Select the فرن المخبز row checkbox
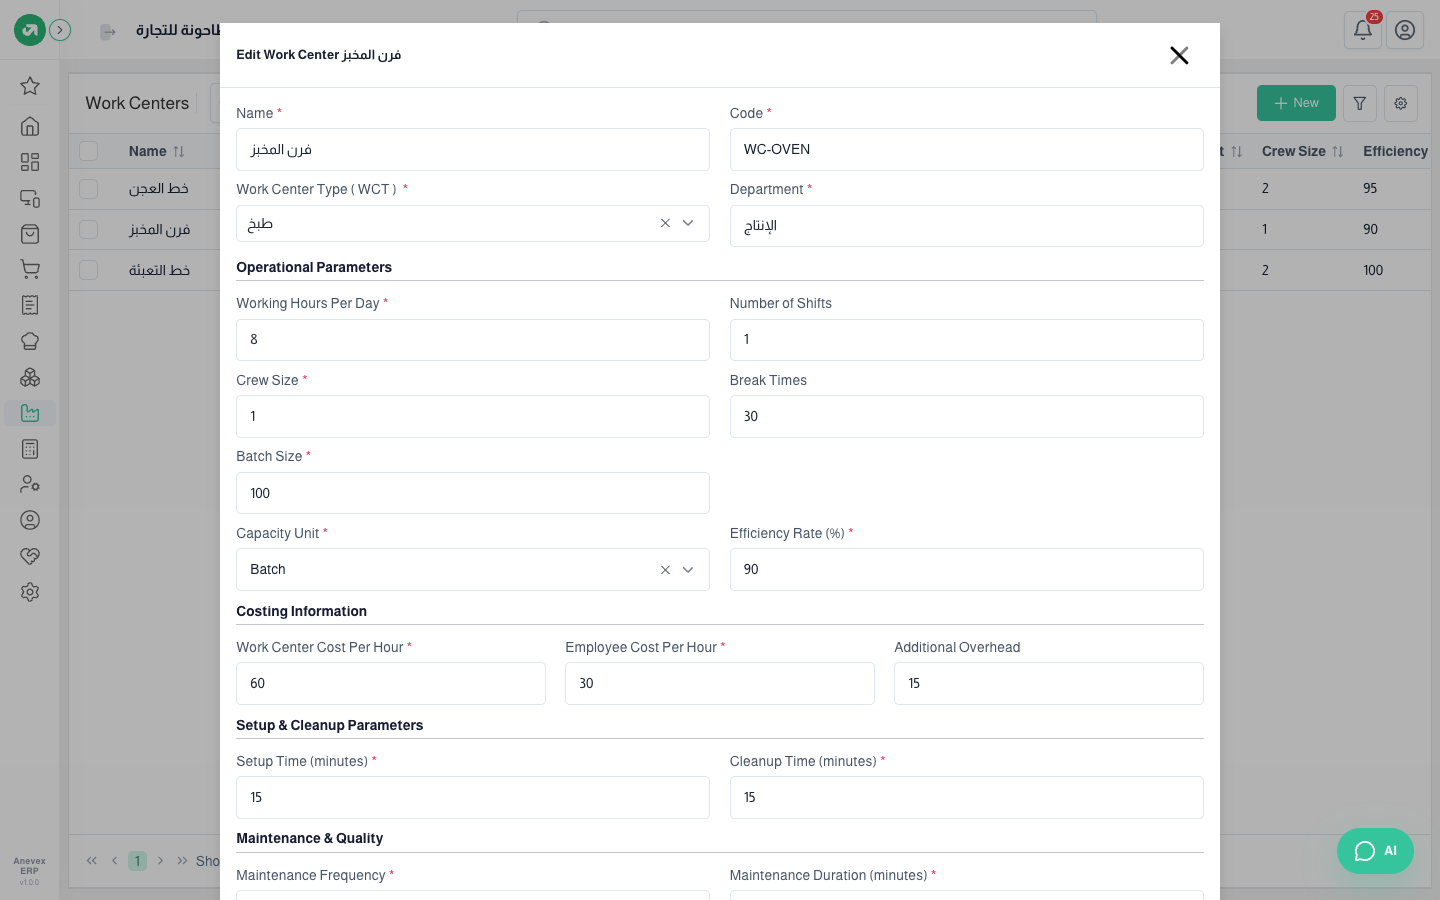The width and height of the screenshot is (1440, 900). point(89,229)
